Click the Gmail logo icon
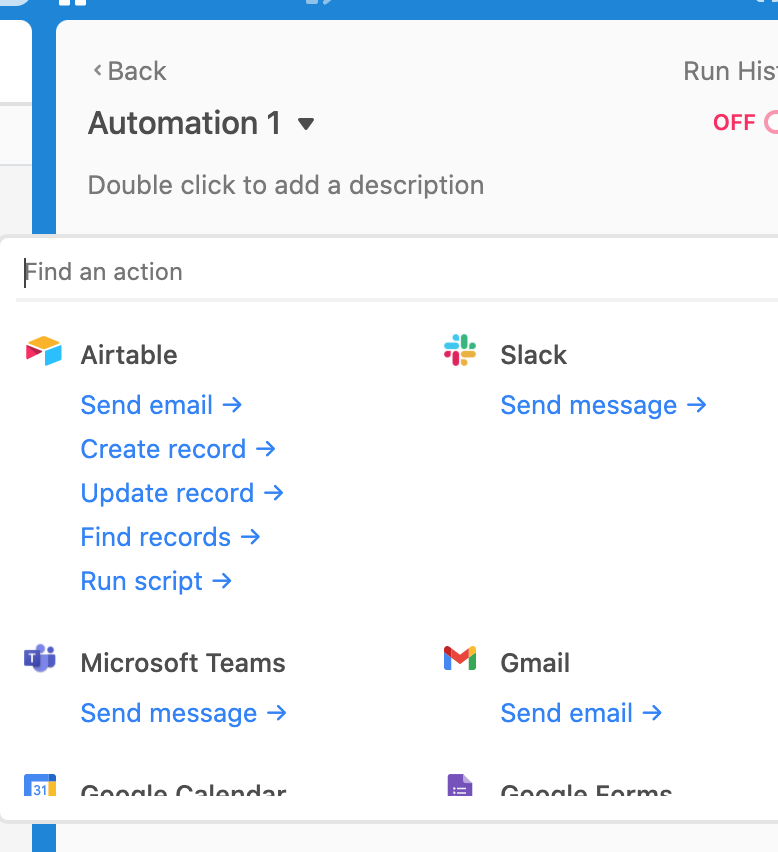The width and height of the screenshot is (778, 852). (460, 659)
